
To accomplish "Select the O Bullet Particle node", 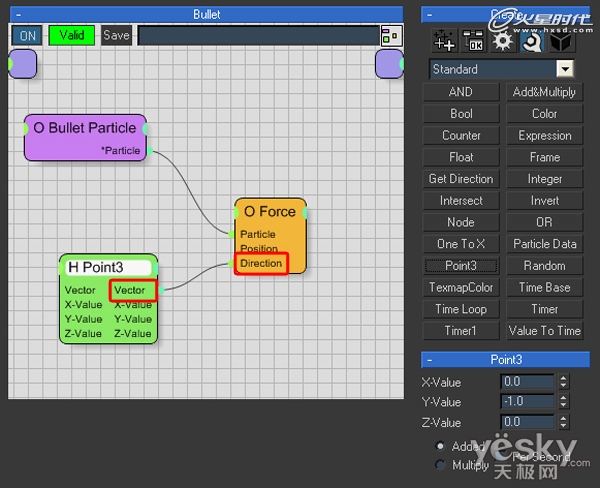I will point(85,138).
